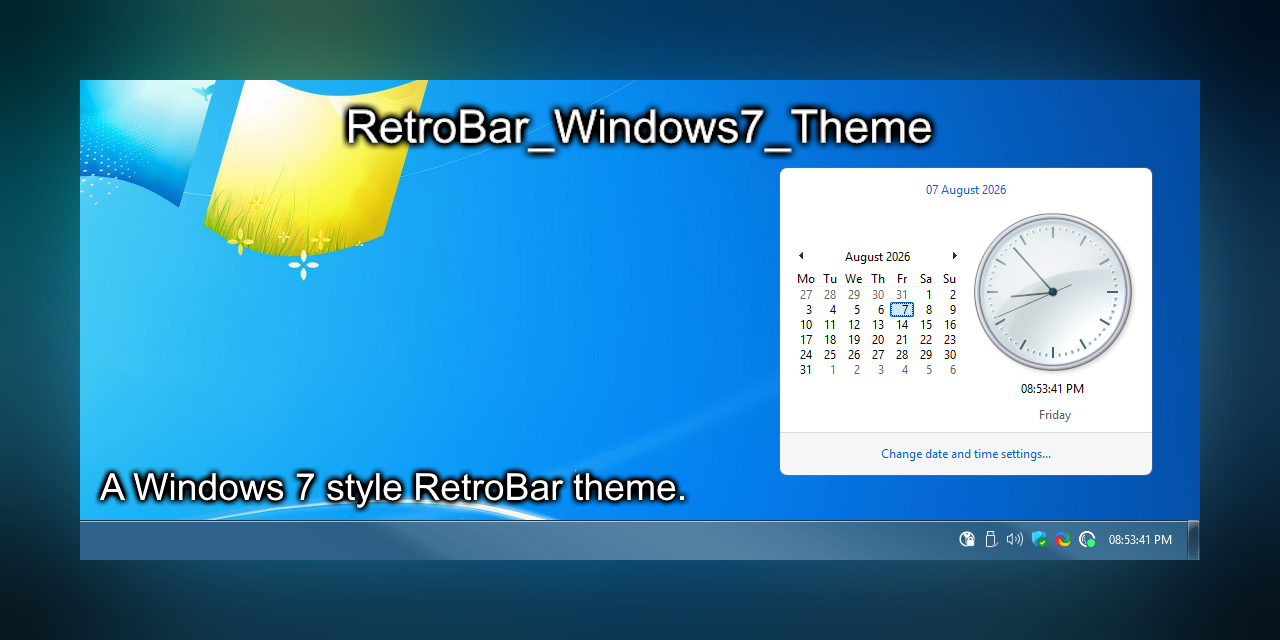Viewport: 1280px width, 640px height.
Task: Click the digital time 08:53:41 PM under clock
Action: (x=1052, y=389)
